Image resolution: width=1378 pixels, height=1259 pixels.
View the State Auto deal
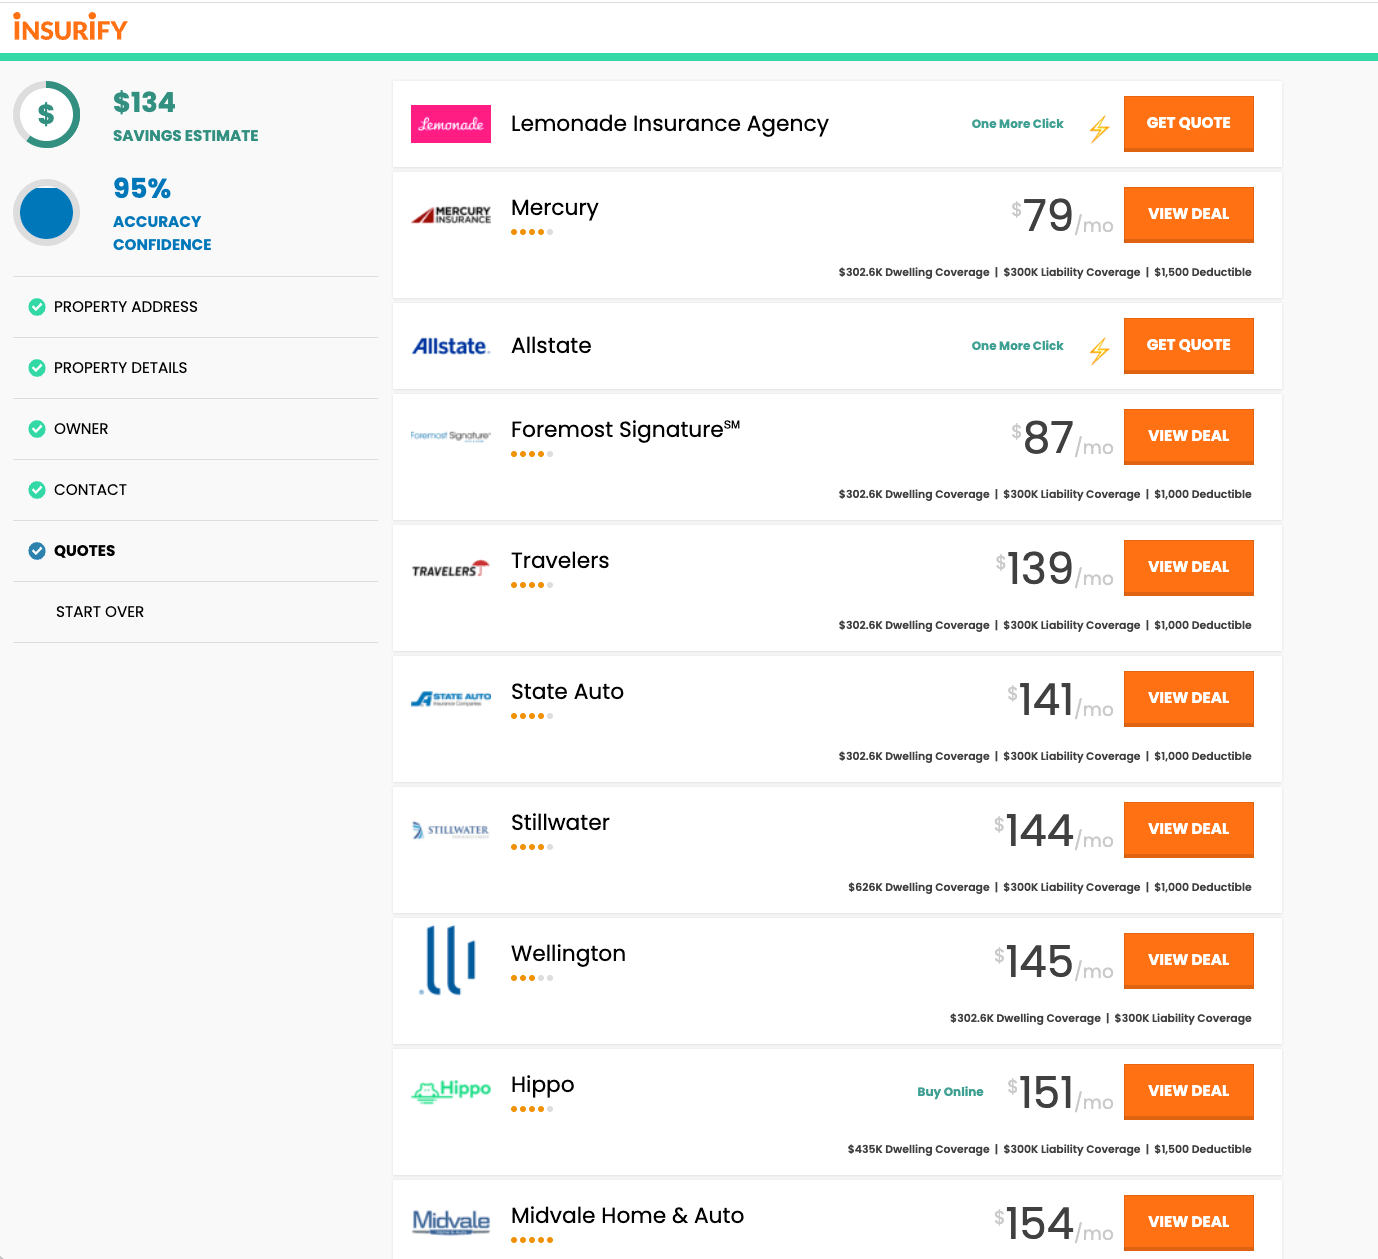[x=1188, y=698]
